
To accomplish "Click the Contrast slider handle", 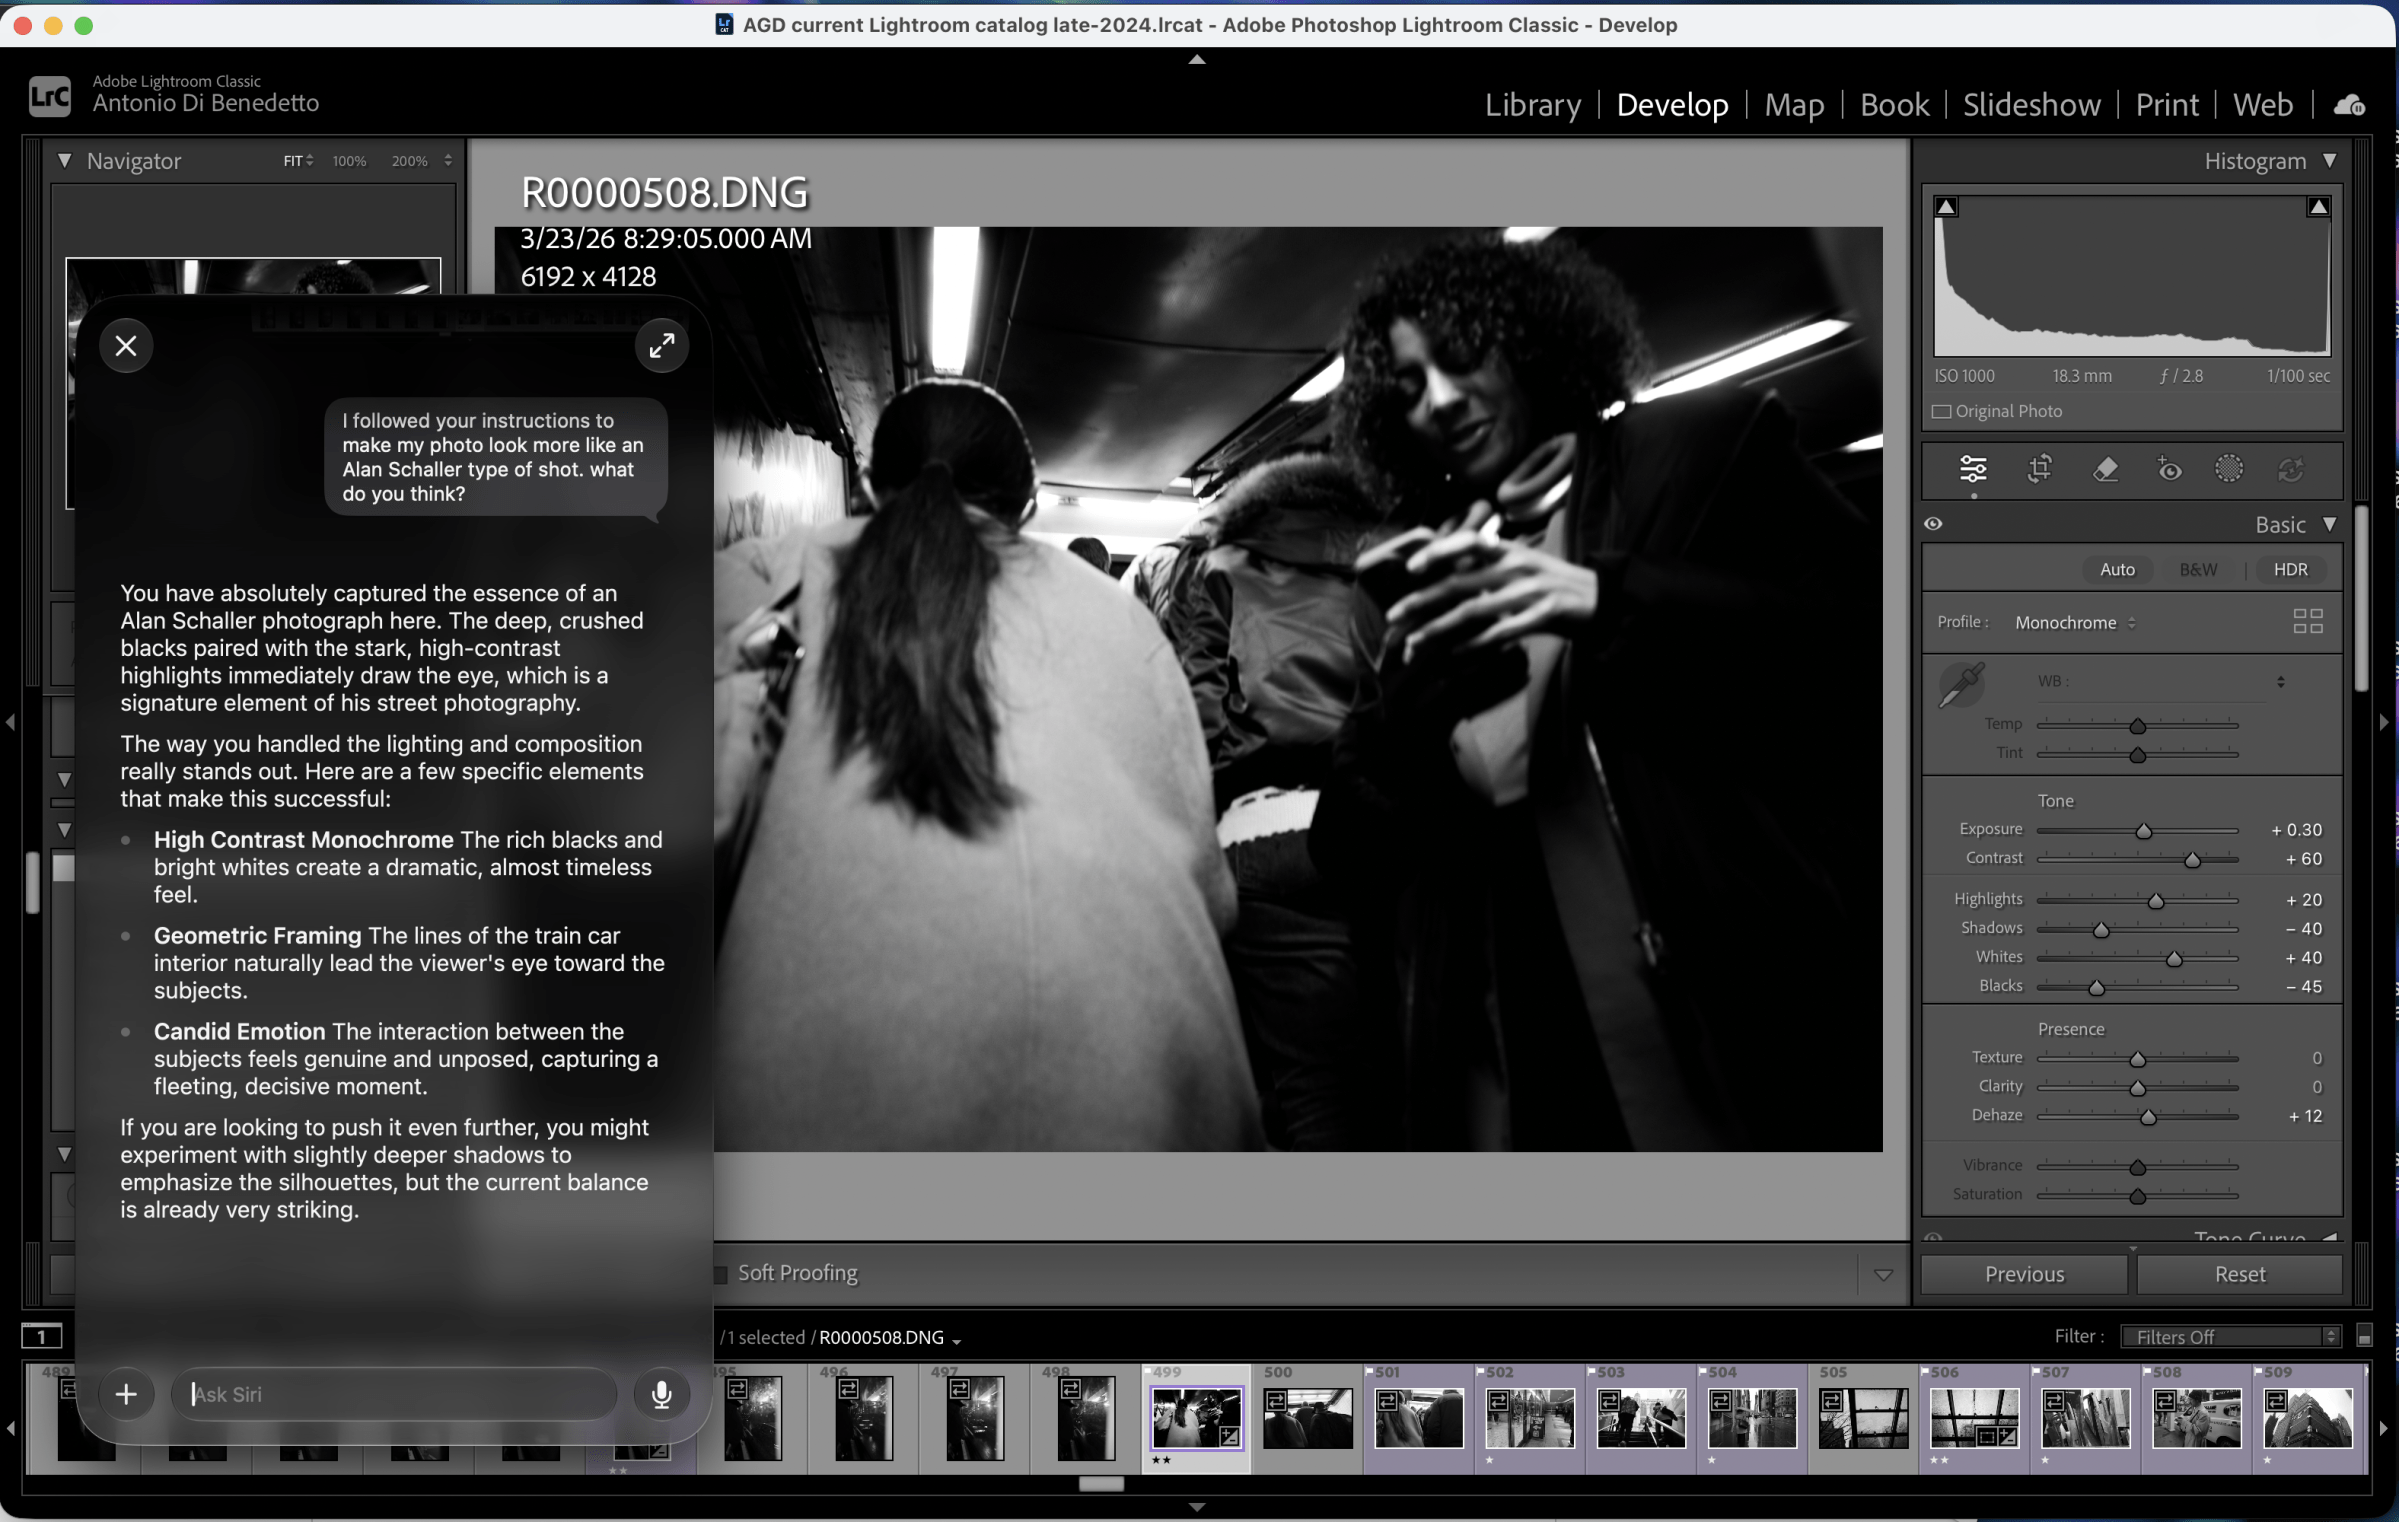I will (2192, 860).
